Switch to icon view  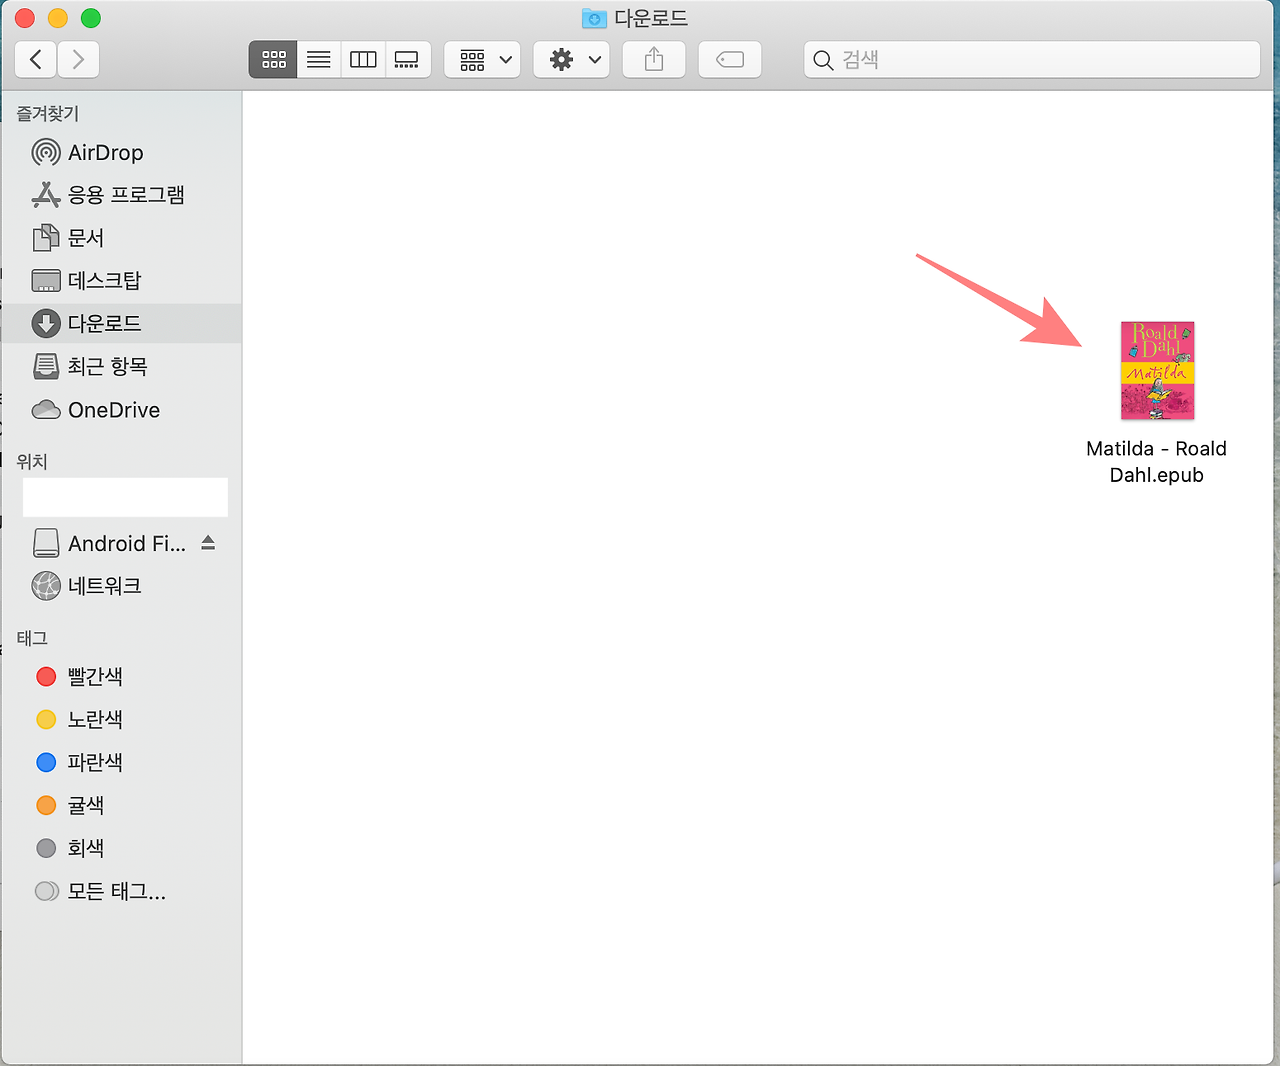coord(273,60)
